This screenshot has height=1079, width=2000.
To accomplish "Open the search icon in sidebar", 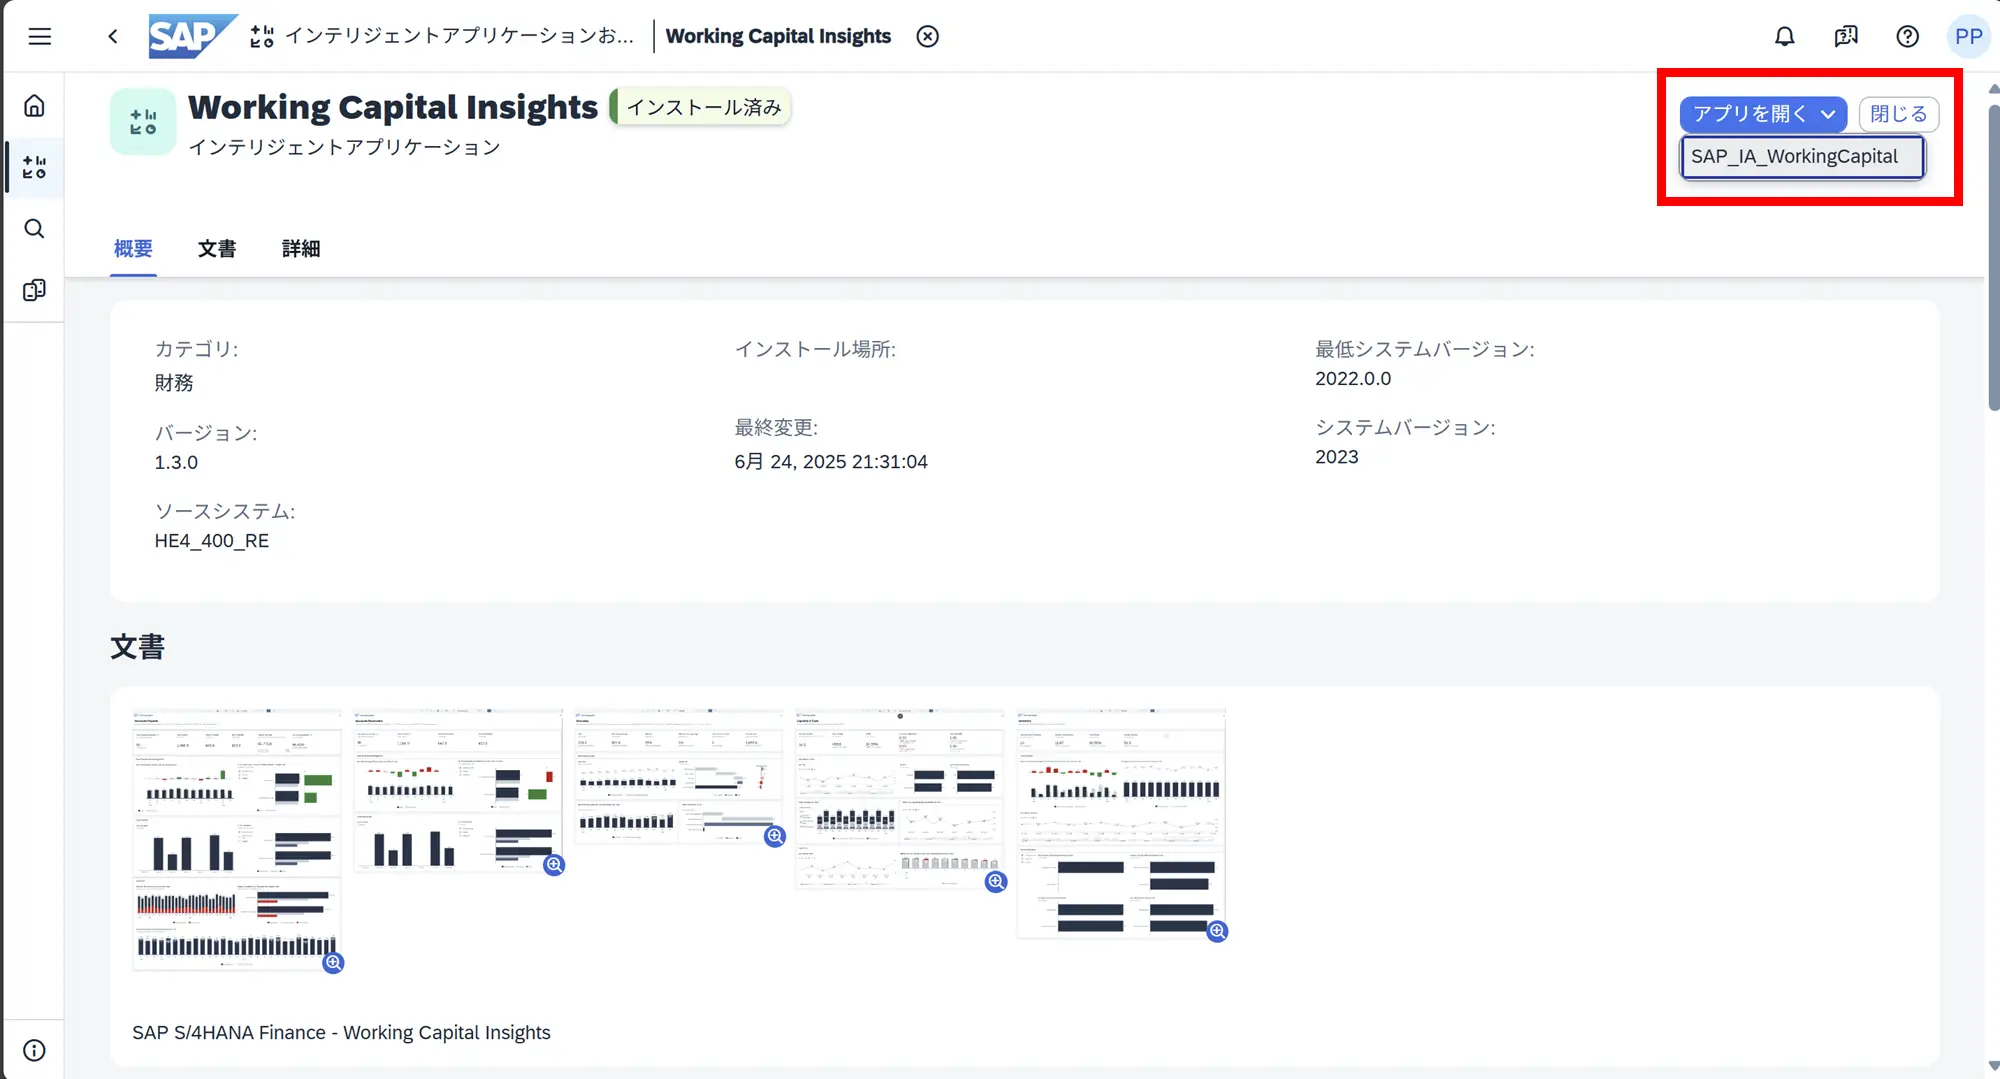I will click(34, 229).
